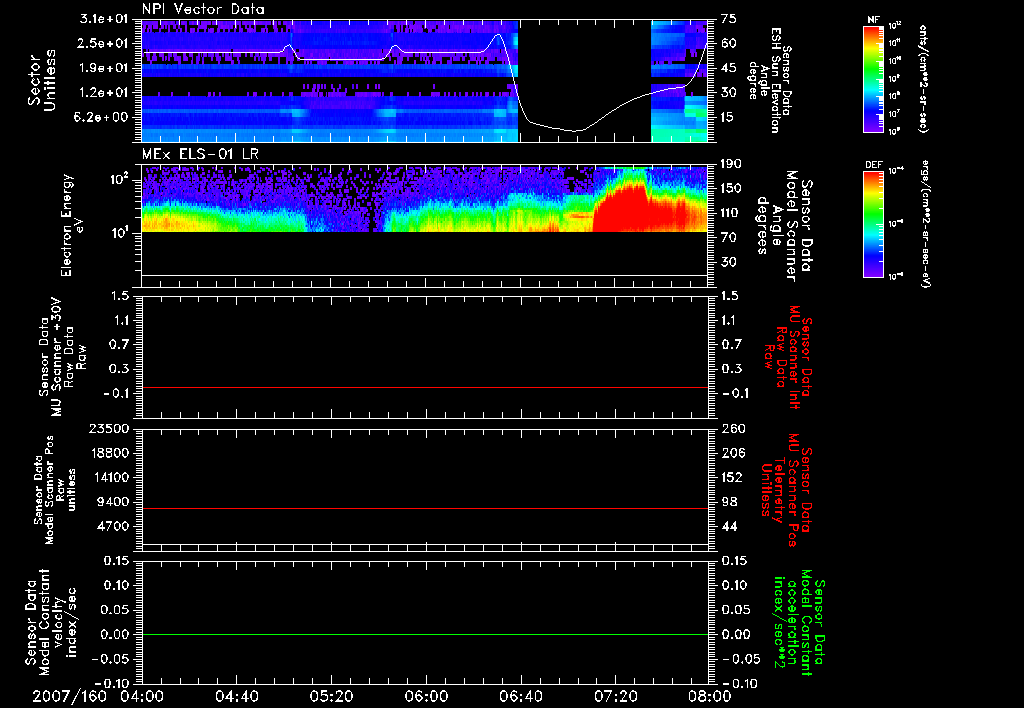Click the "Sector Unitless" axis title

[41, 80]
